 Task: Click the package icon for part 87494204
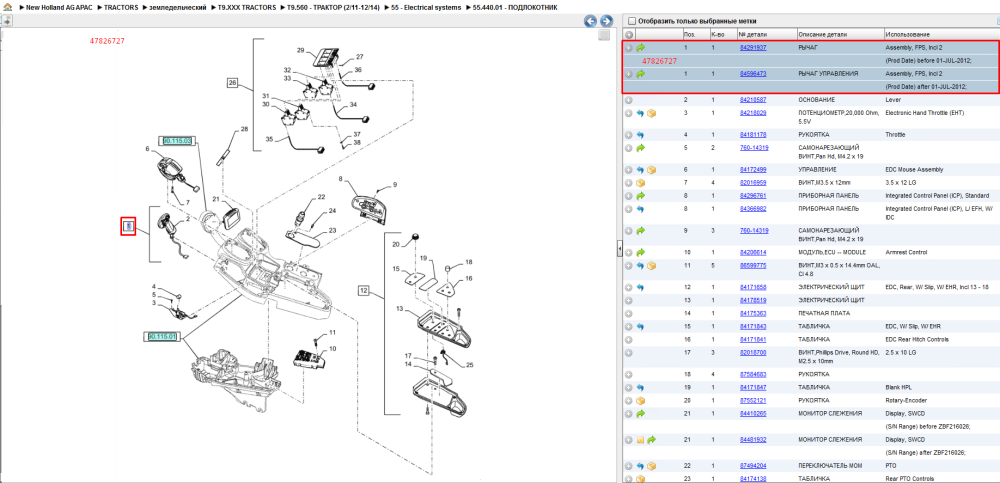652,466
